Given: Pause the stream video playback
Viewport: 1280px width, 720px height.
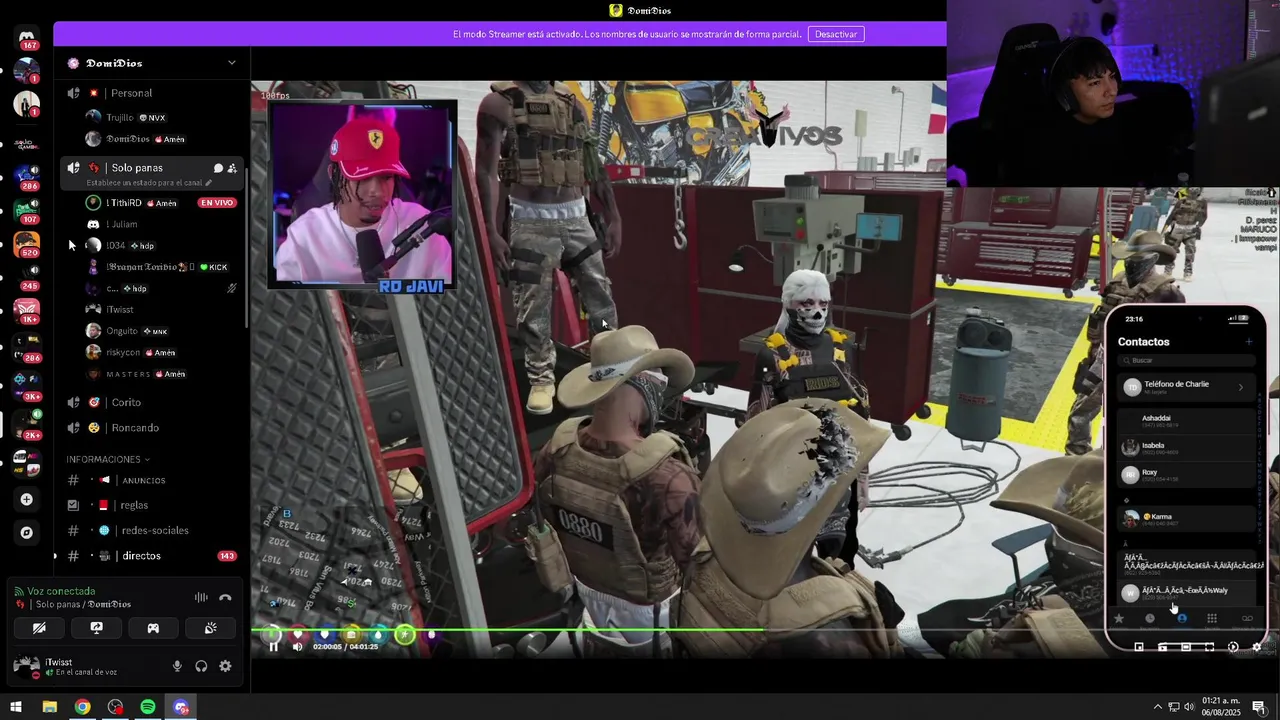Looking at the screenshot, I should pos(273,647).
